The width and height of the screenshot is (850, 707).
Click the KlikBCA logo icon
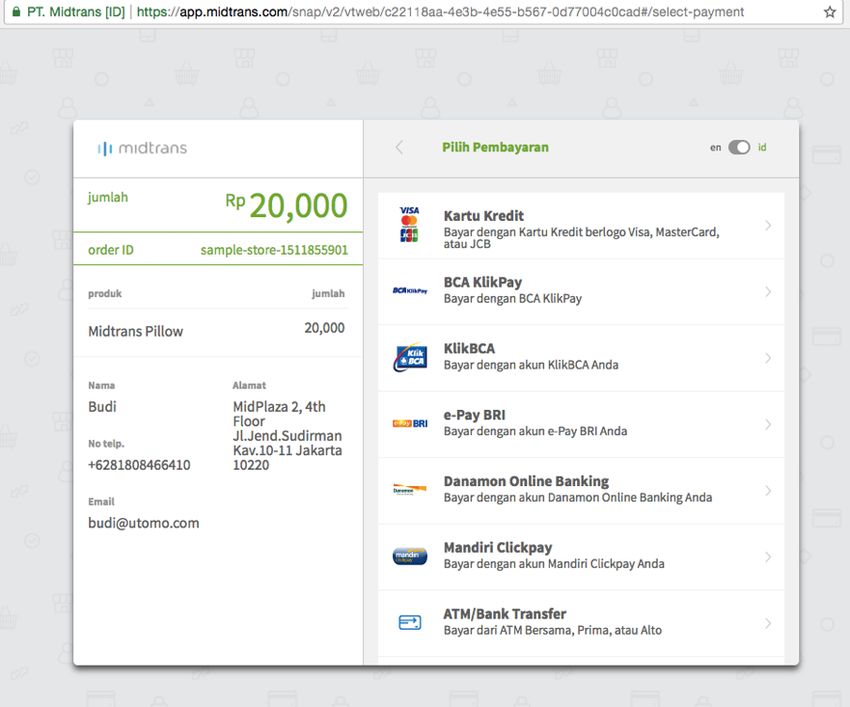(x=410, y=357)
